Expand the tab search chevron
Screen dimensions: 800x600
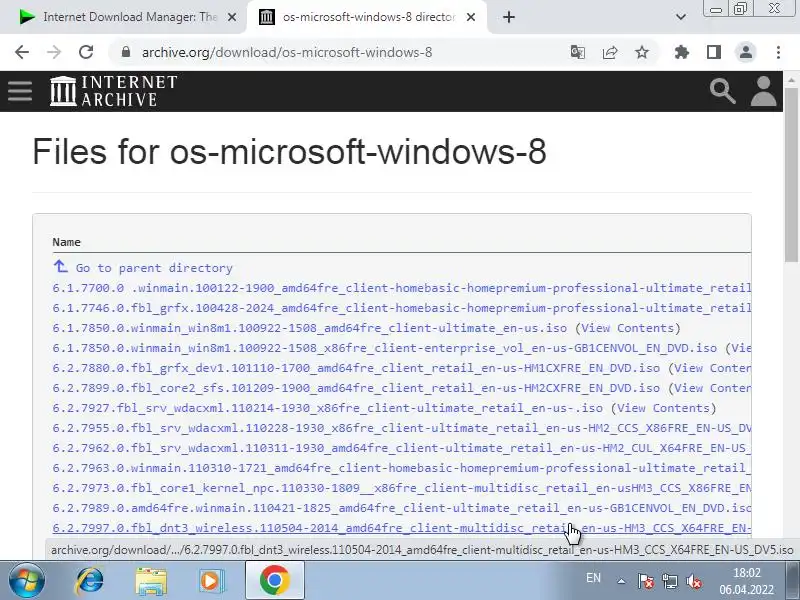coord(681,17)
